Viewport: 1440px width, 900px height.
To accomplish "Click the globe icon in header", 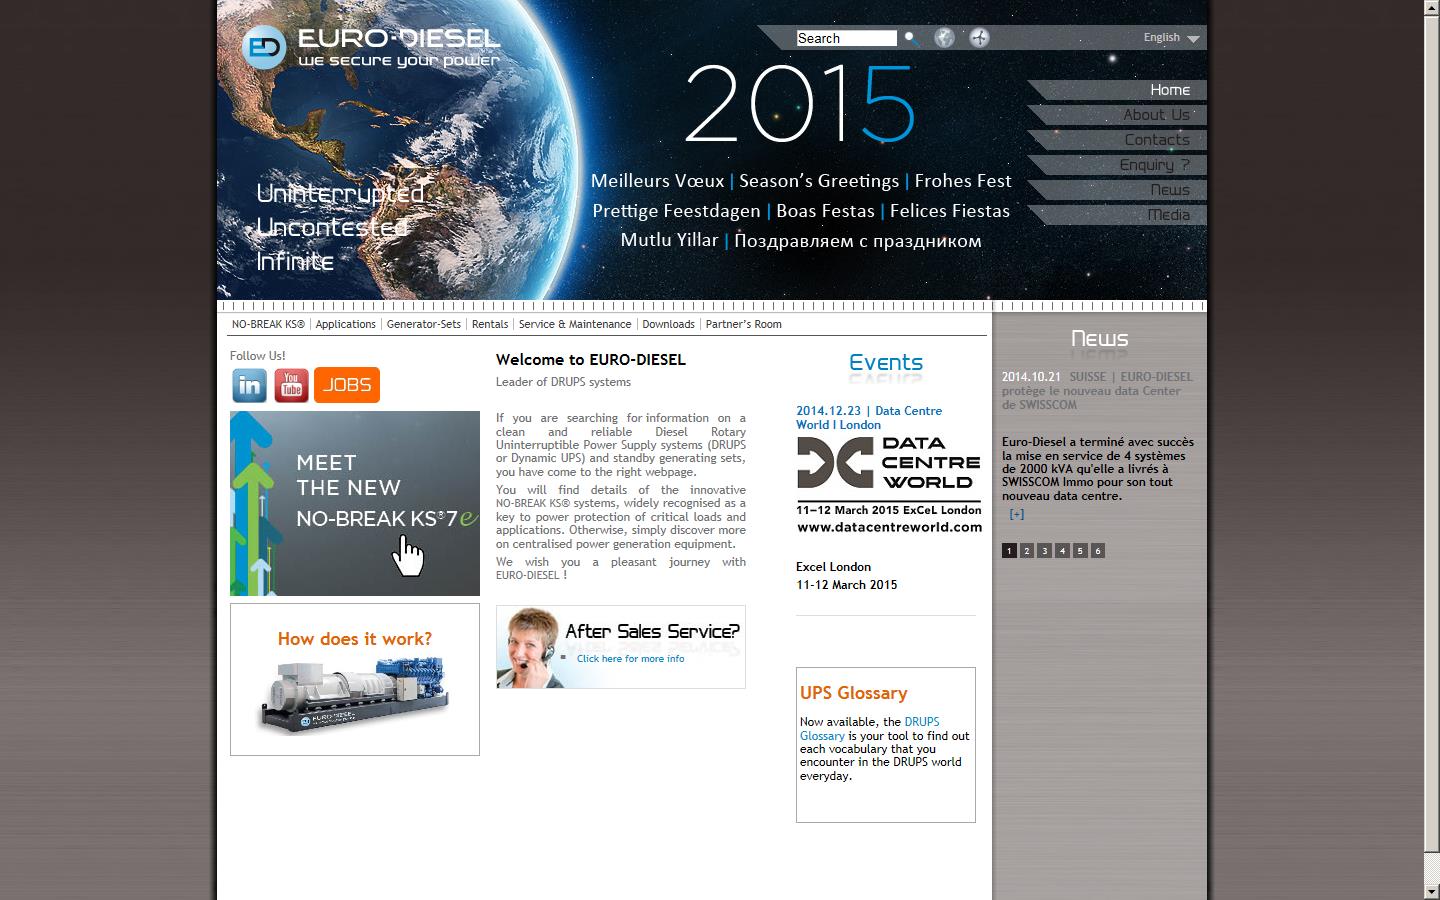I will coord(944,38).
